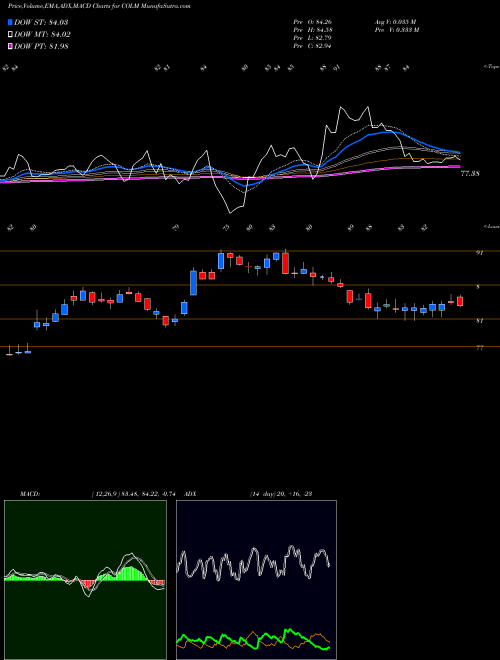Click the previous volume 'Pre V: 0.333 M' text
This screenshot has width=500, height=660.
(396, 30)
